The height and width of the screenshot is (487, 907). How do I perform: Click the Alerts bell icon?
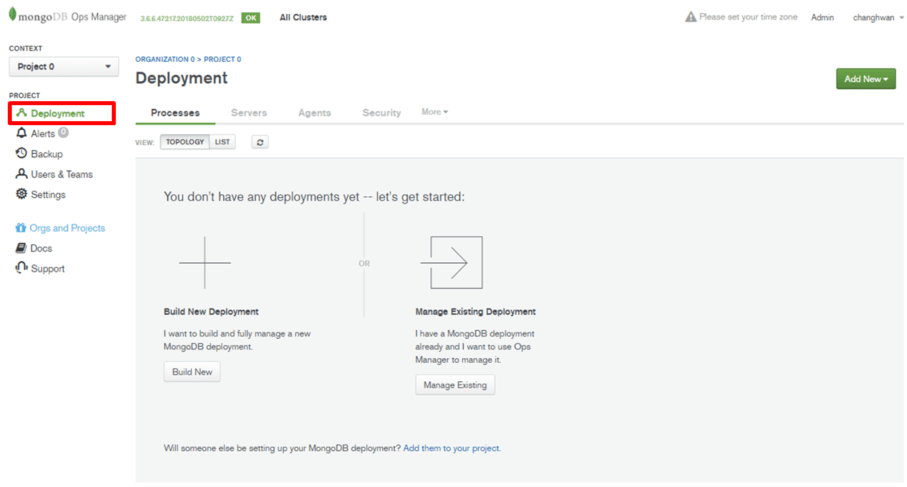(x=21, y=133)
